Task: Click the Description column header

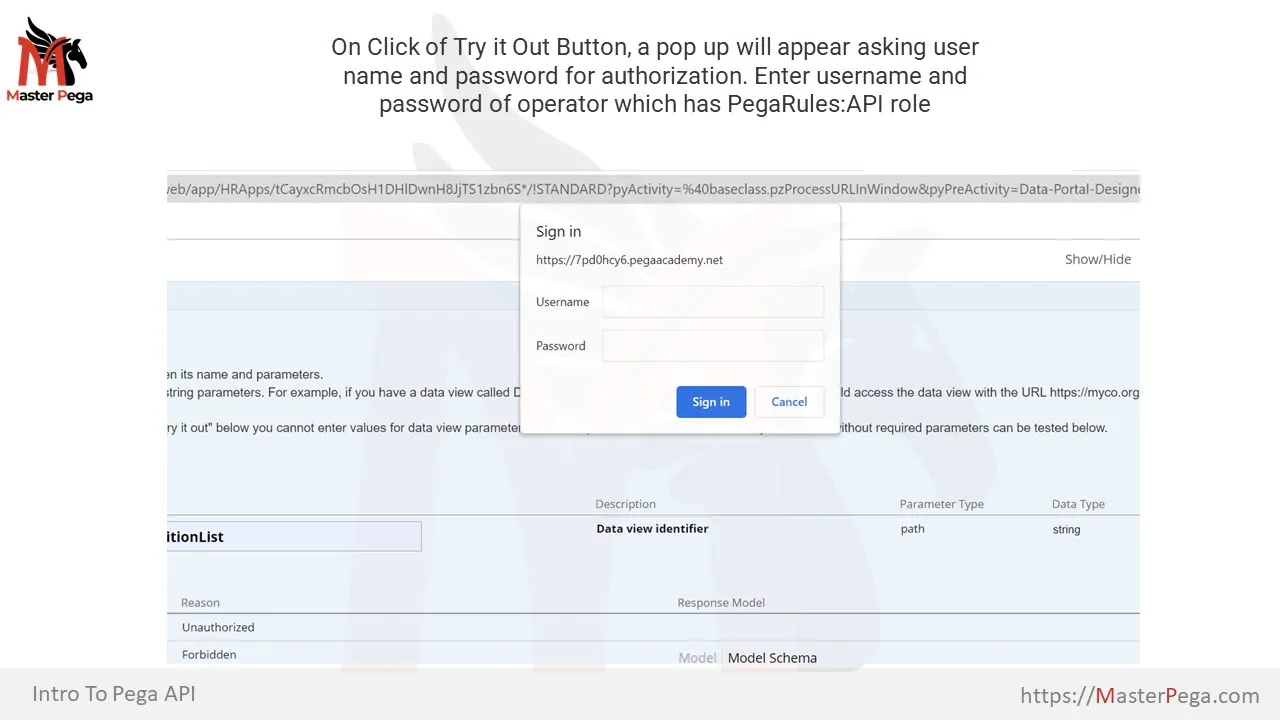Action: pyautogui.click(x=625, y=504)
